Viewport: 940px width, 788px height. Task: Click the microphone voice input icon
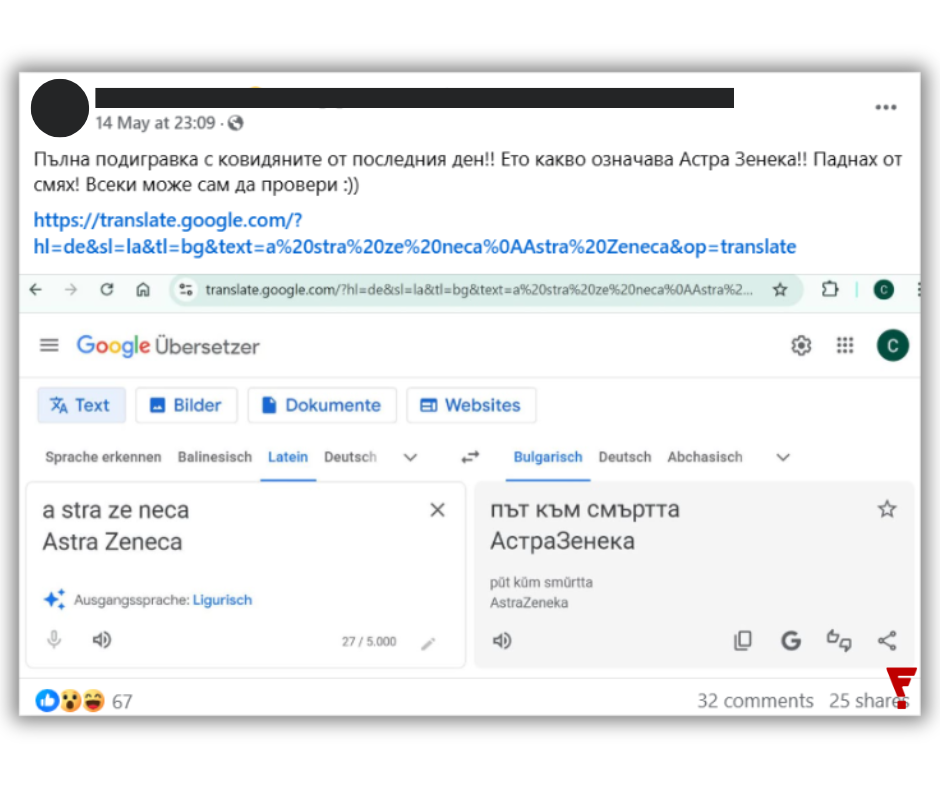point(54,640)
